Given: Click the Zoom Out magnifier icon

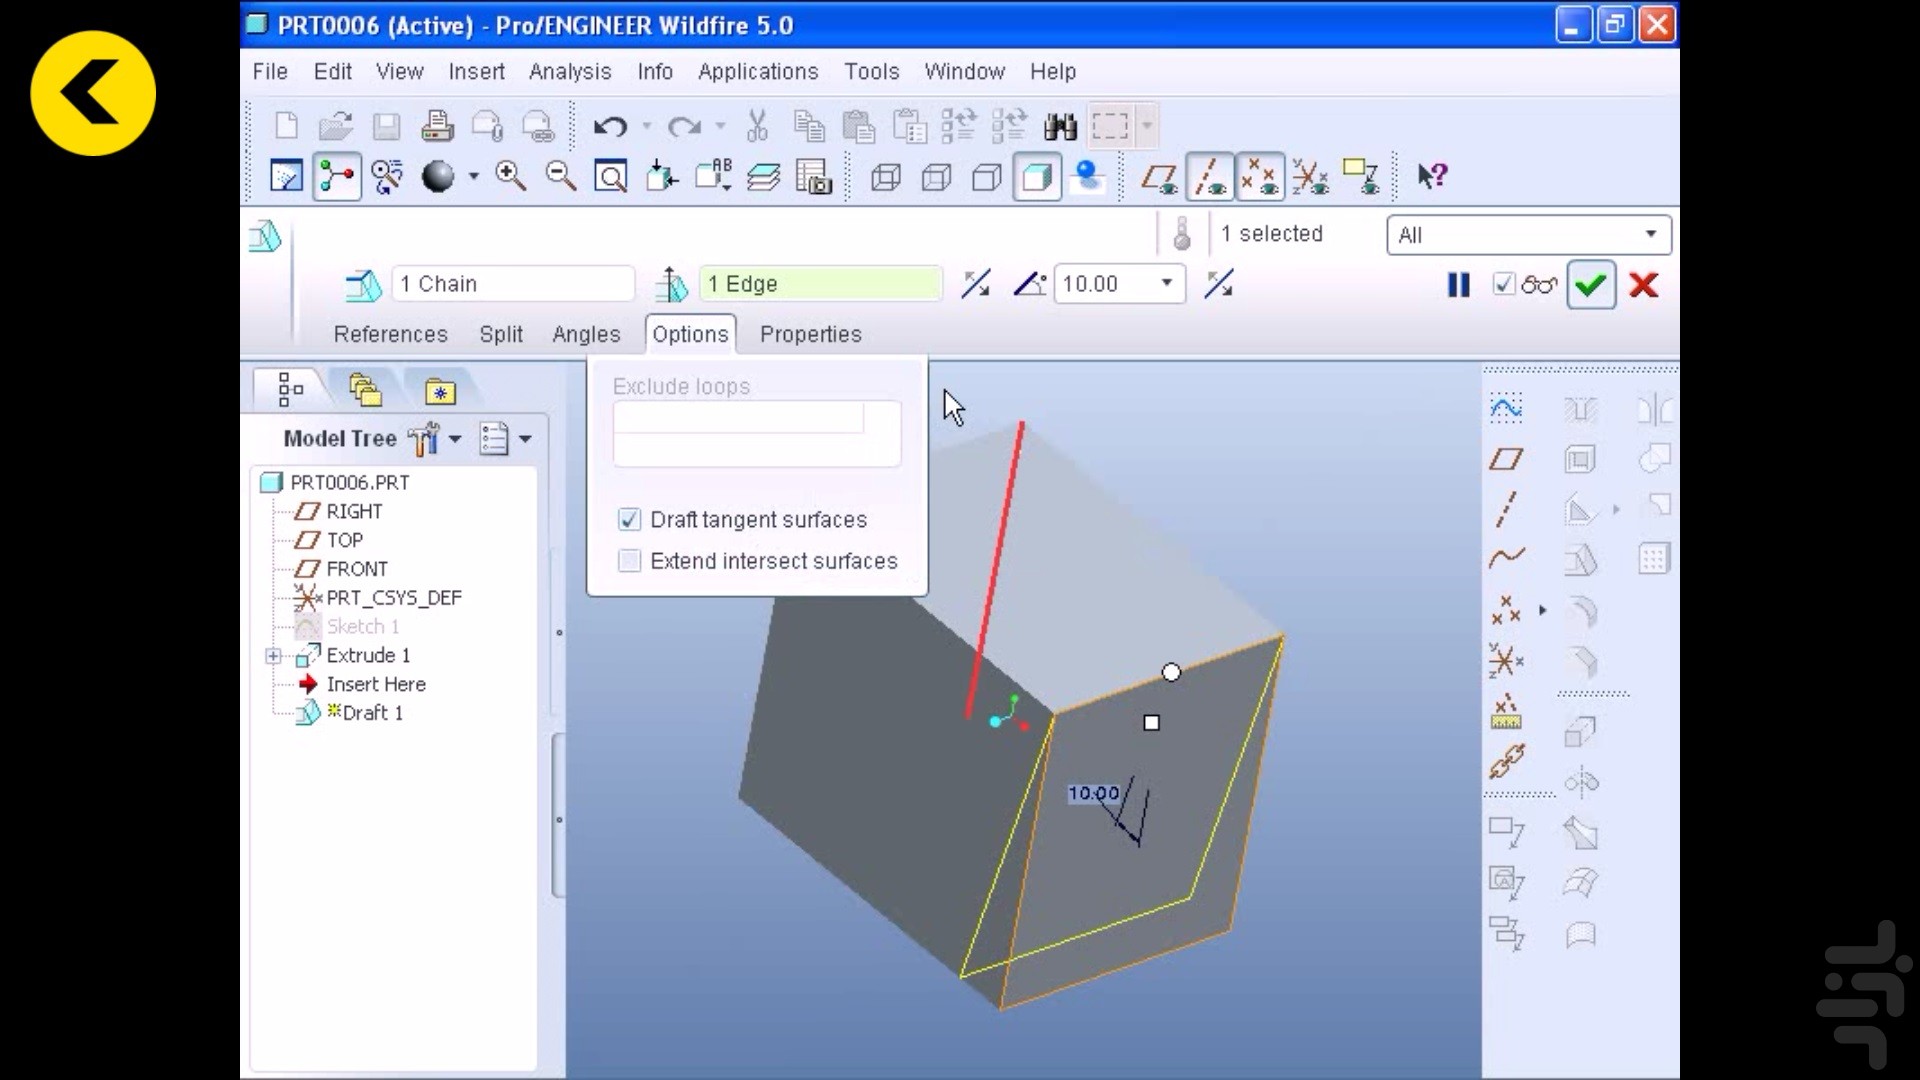Looking at the screenshot, I should pyautogui.click(x=561, y=177).
